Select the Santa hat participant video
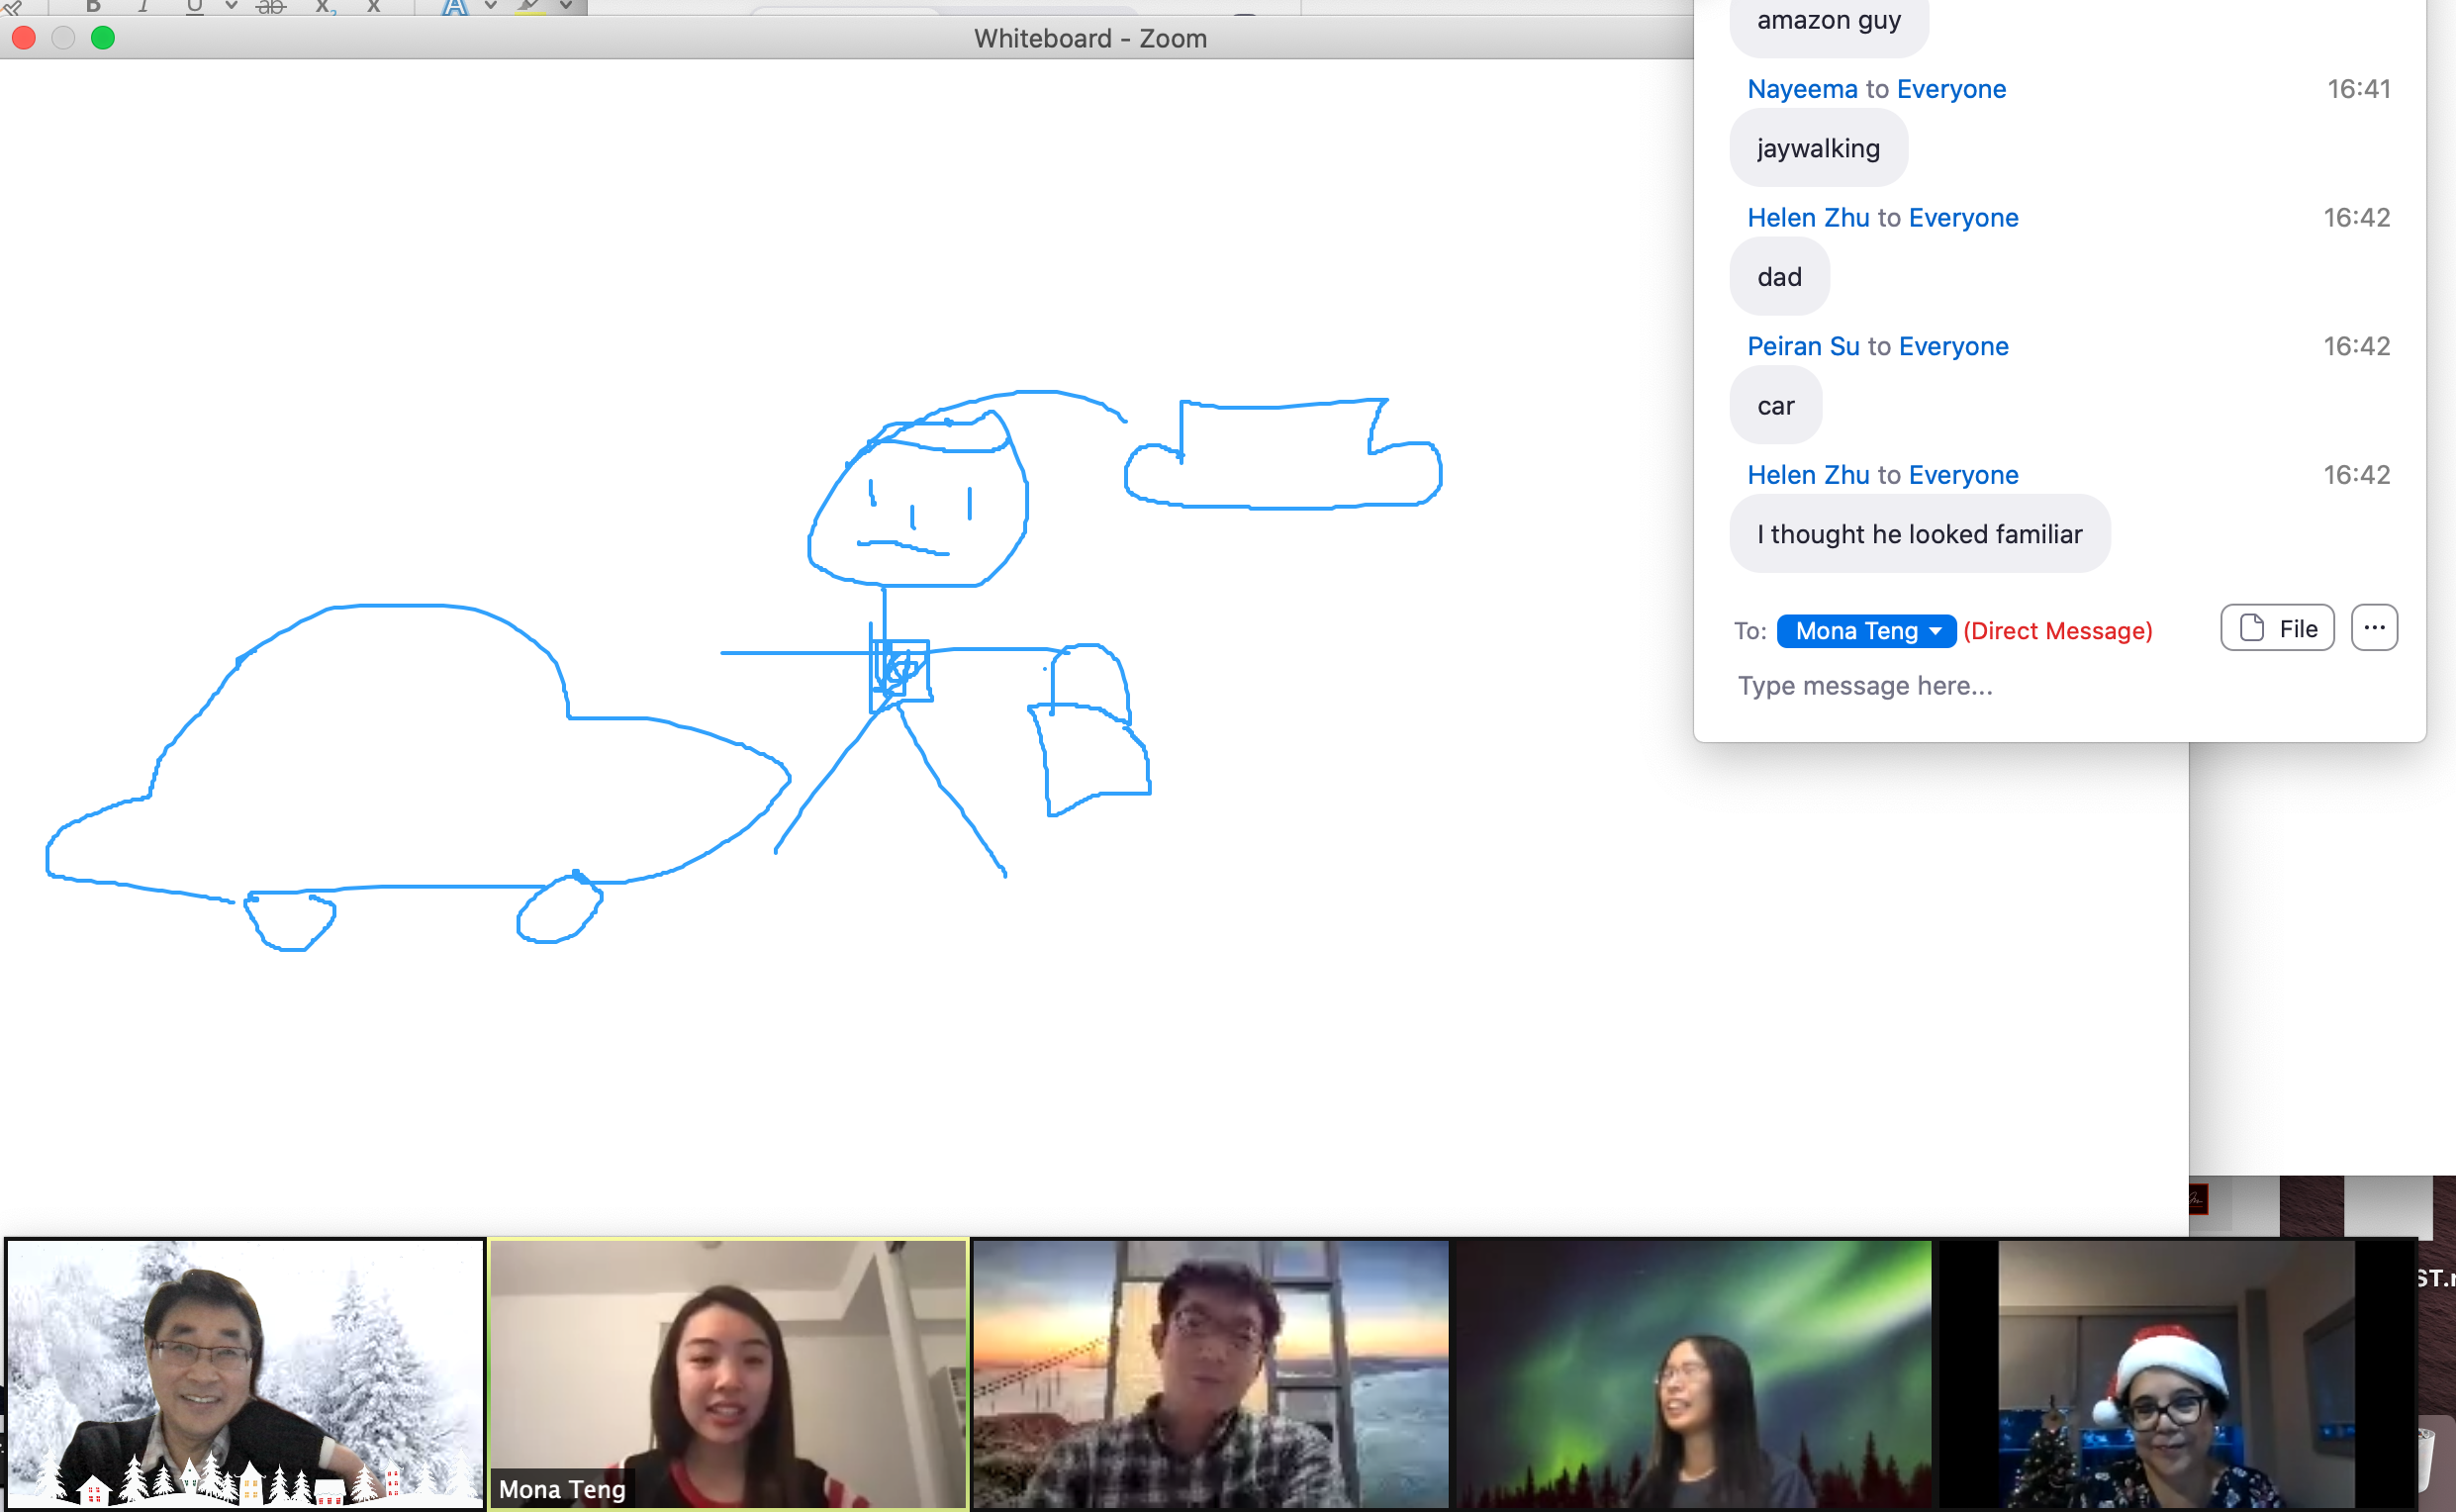 coord(2175,1373)
